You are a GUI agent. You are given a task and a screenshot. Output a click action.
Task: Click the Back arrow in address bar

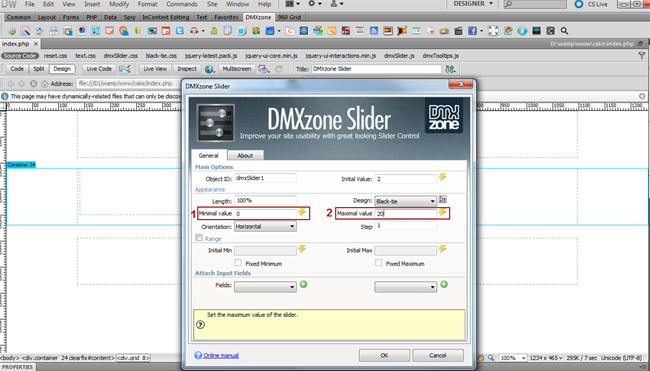coord(11,84)
